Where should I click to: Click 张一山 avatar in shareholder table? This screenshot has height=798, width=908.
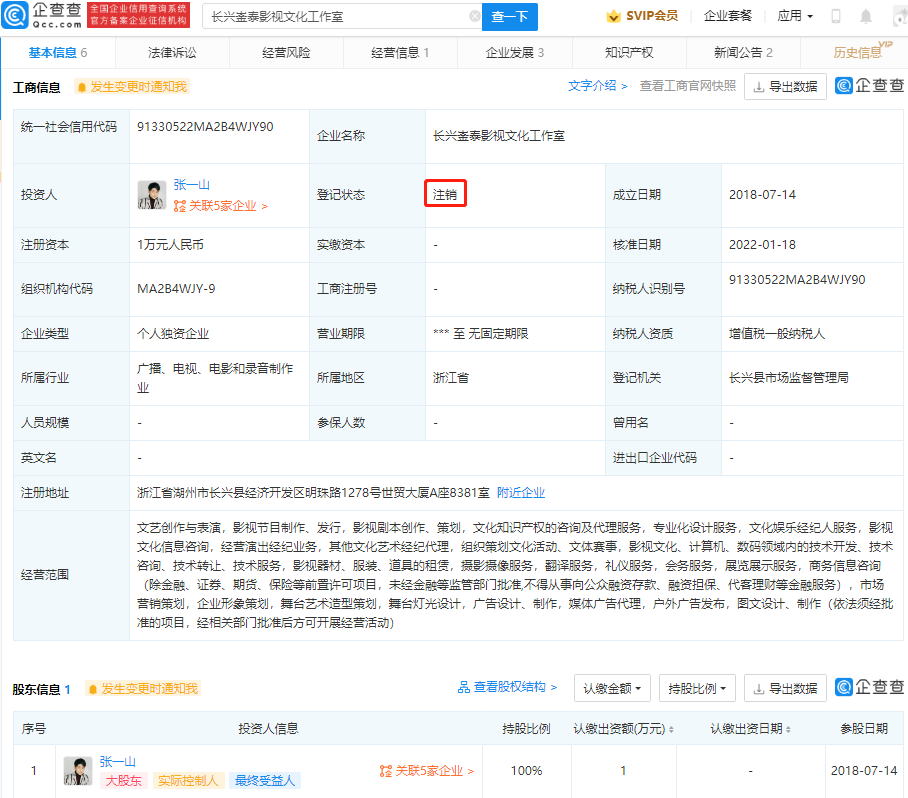click(78, 771)
